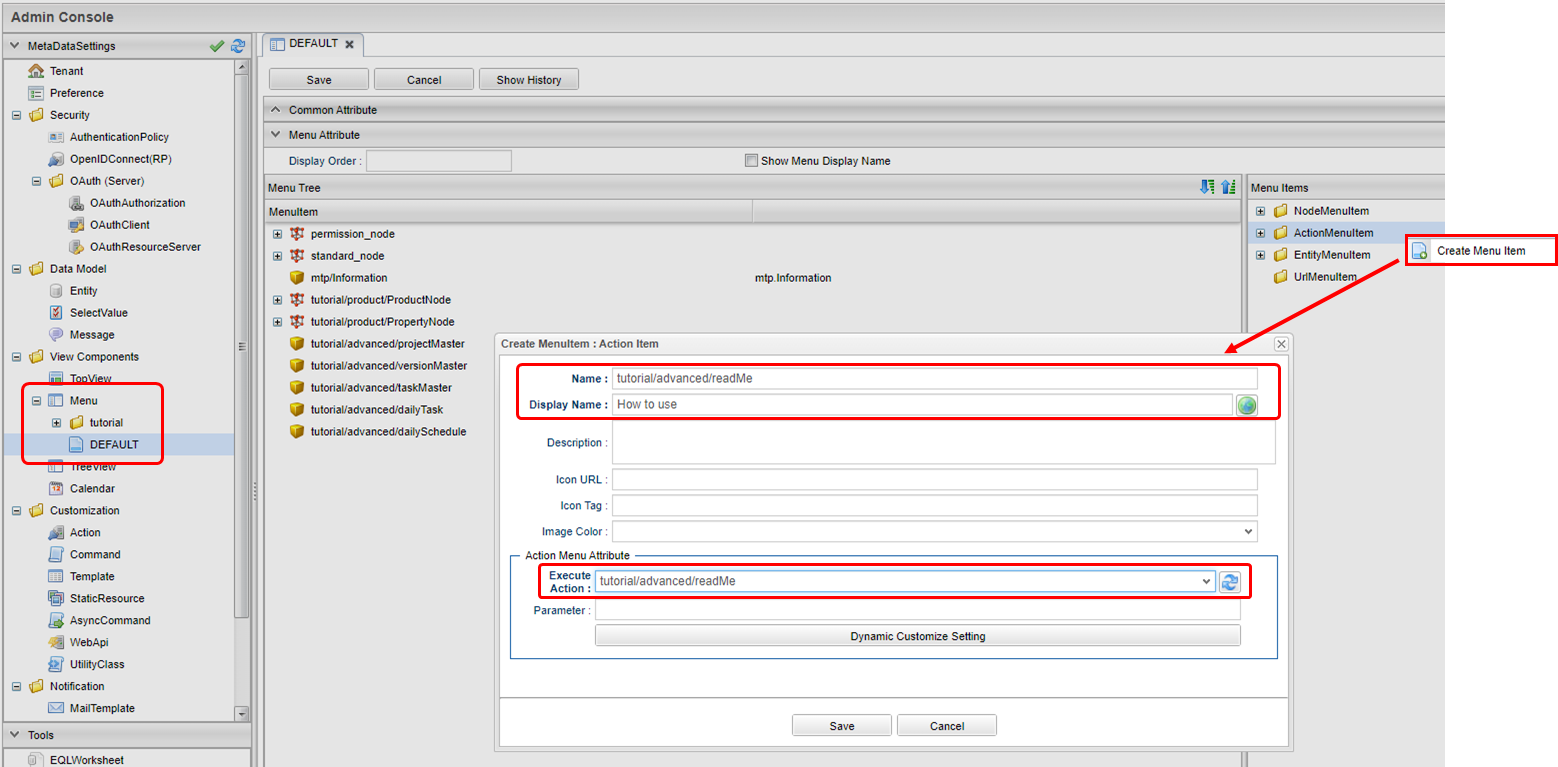Viewport: 1558px width, 767px height.
Task: Click the Display Order field
Action: [439, 161]
